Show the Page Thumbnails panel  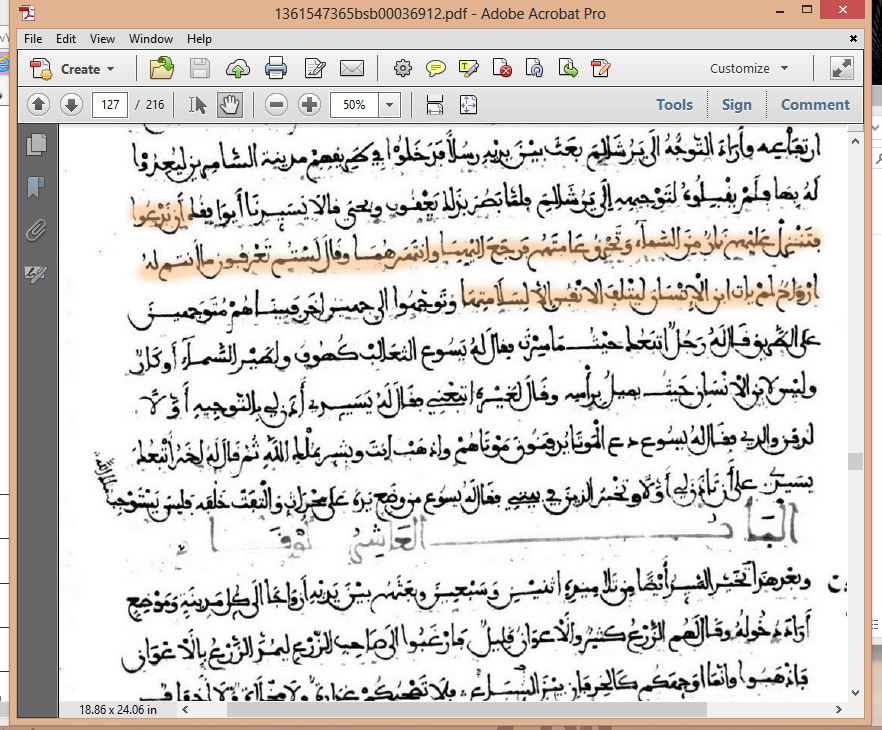(x=36, y=144)
